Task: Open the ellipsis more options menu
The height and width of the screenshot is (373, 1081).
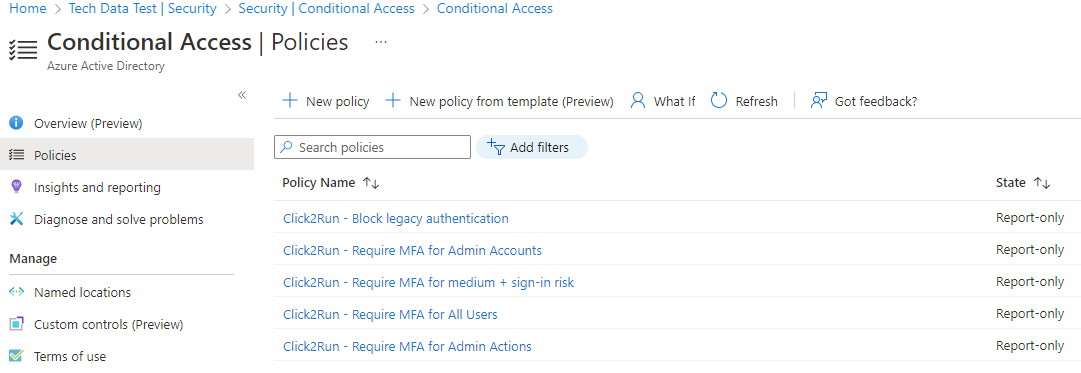Action: tap(381, 42)
